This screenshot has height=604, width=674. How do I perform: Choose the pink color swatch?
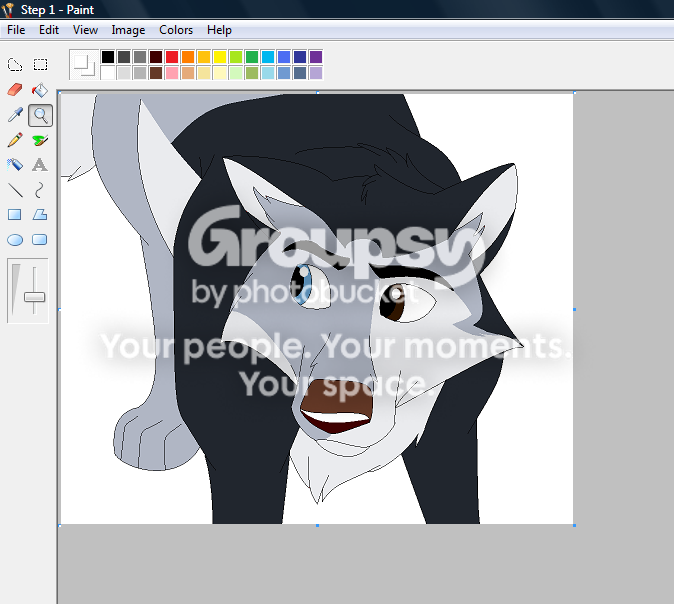pyautogui.click(x=172, y=73)
